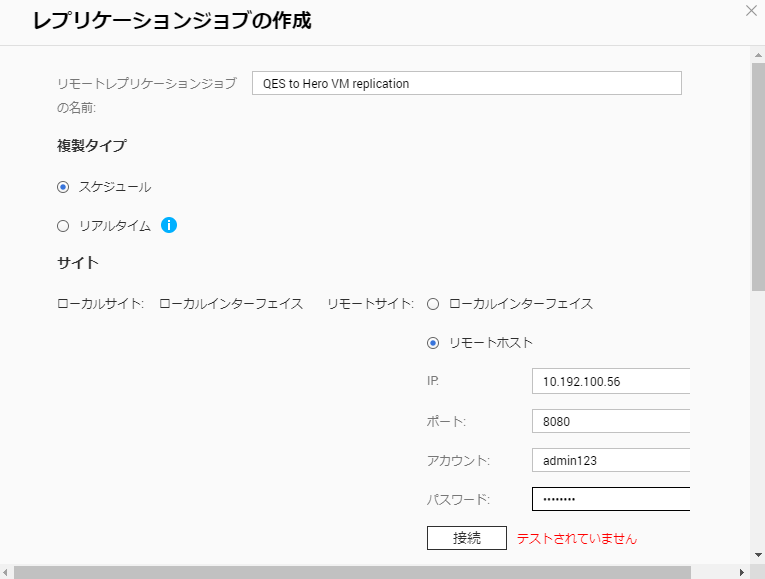Viewport: 765px width, 579px height.
Task: Choose the リアルタイム radio option
Action: coord(63,226)
